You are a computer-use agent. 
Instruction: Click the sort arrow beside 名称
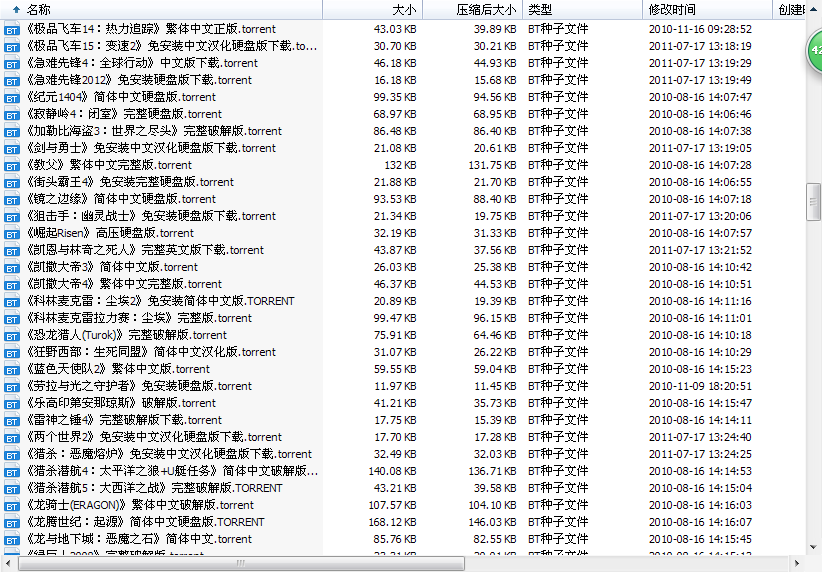coord(16,9)
